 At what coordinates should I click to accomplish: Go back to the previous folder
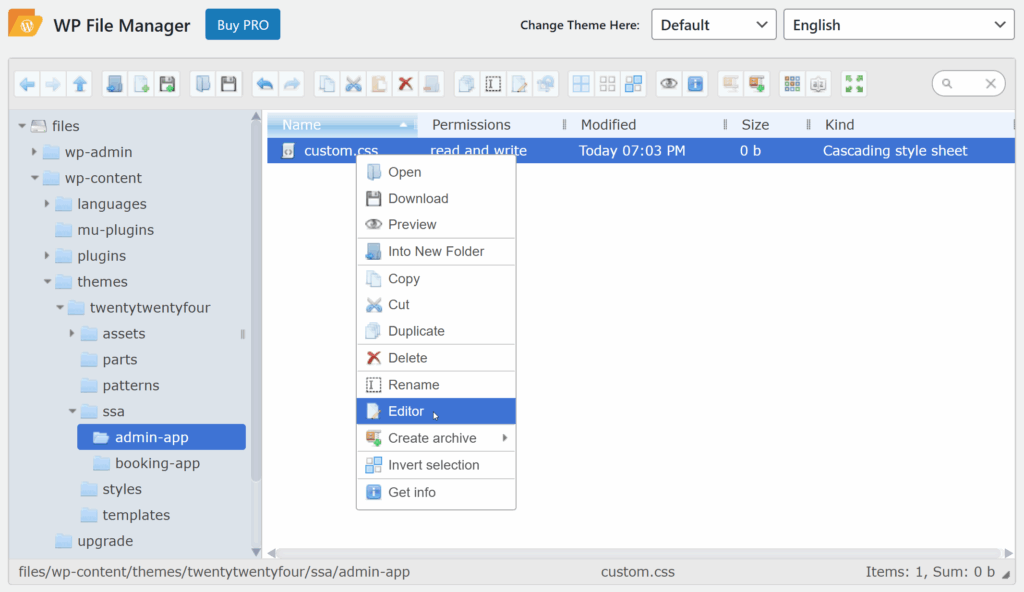pyautogui.click(x=27, y=83)
